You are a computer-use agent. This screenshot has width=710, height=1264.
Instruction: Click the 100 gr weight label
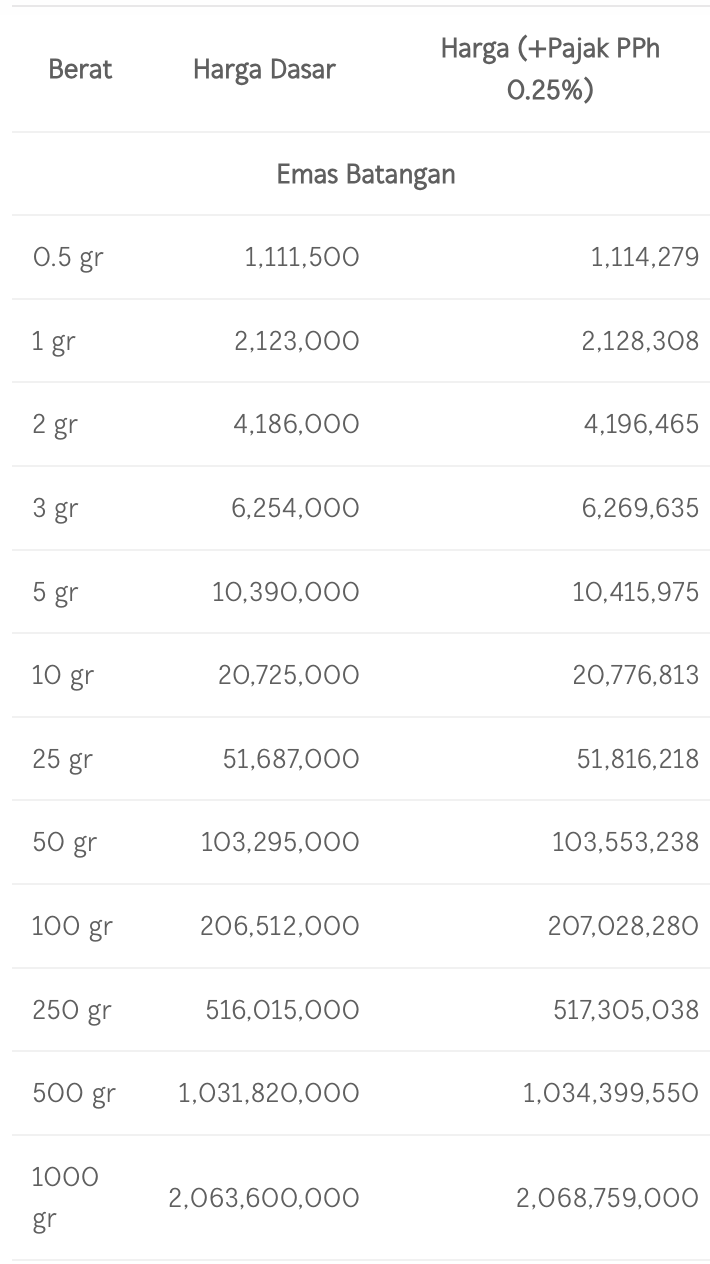72,927
